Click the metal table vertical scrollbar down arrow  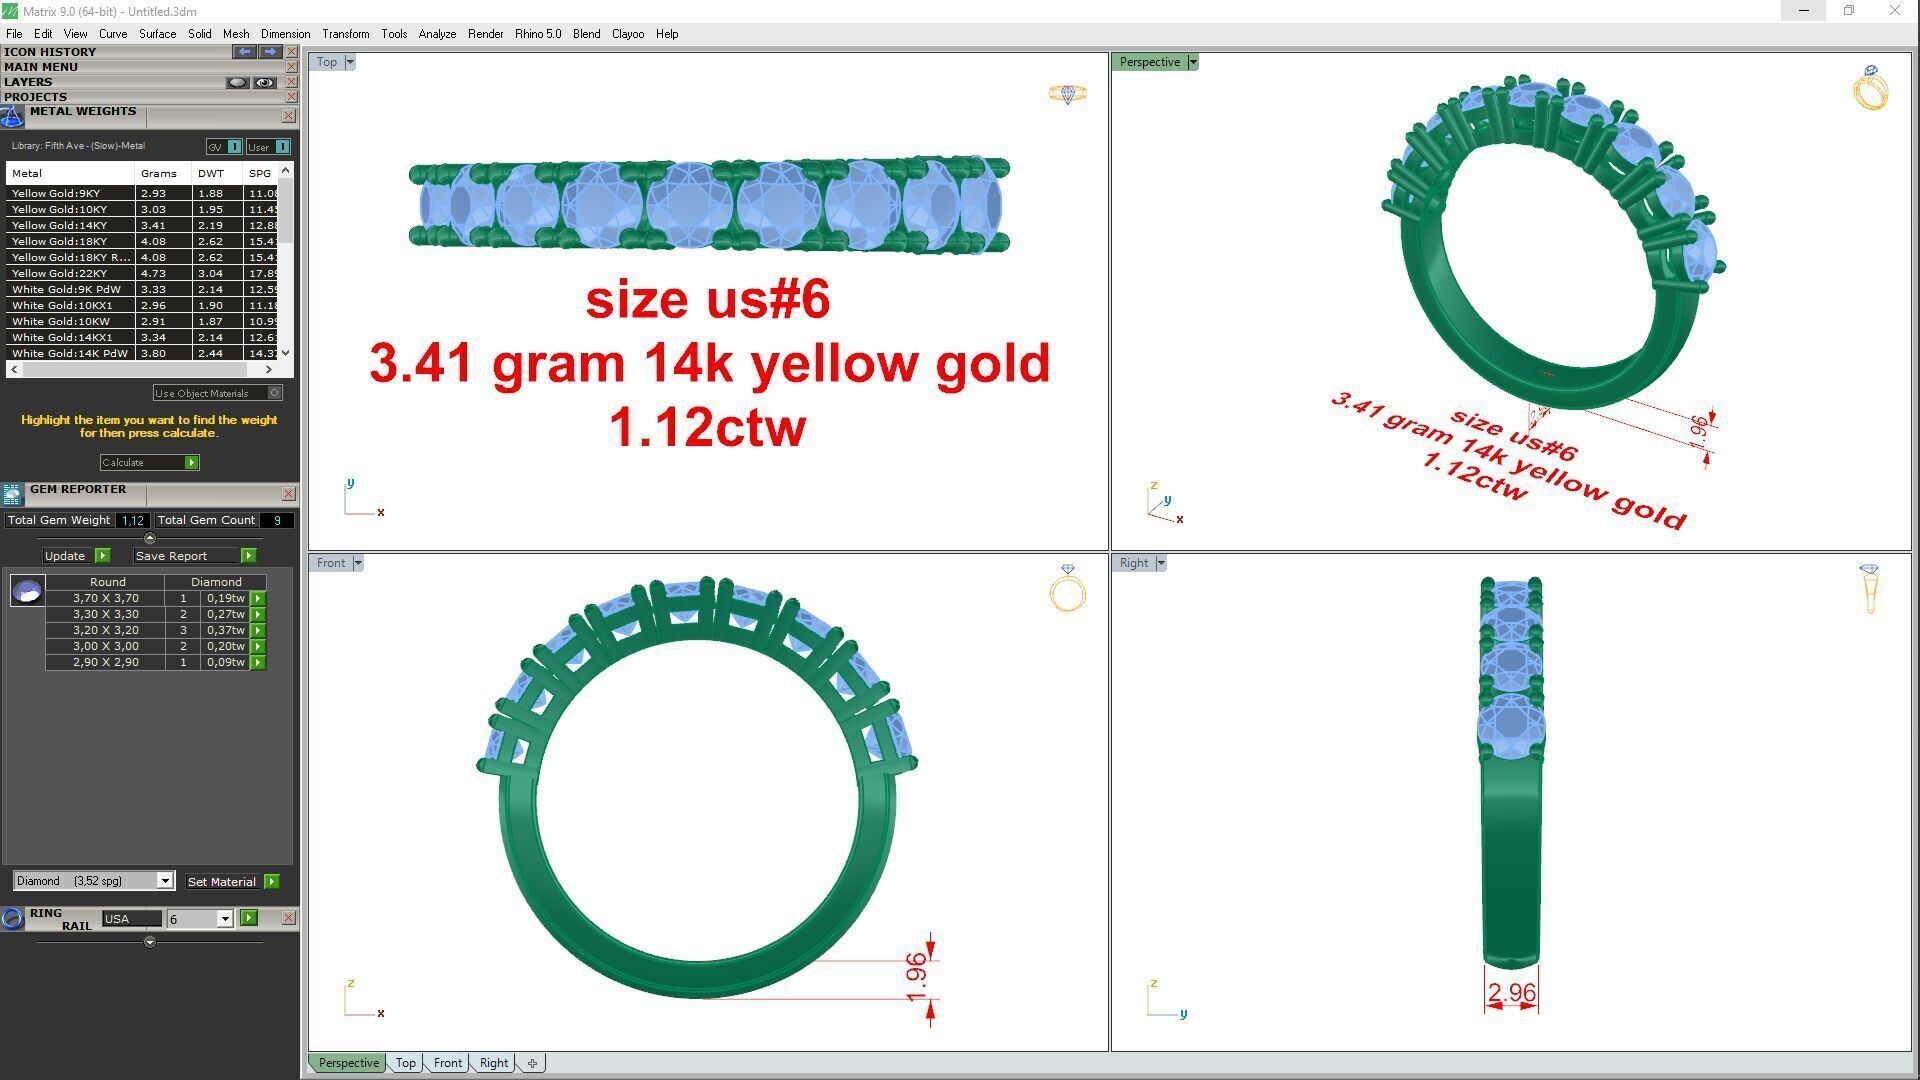pyautogui.click(x=286, y=352)
